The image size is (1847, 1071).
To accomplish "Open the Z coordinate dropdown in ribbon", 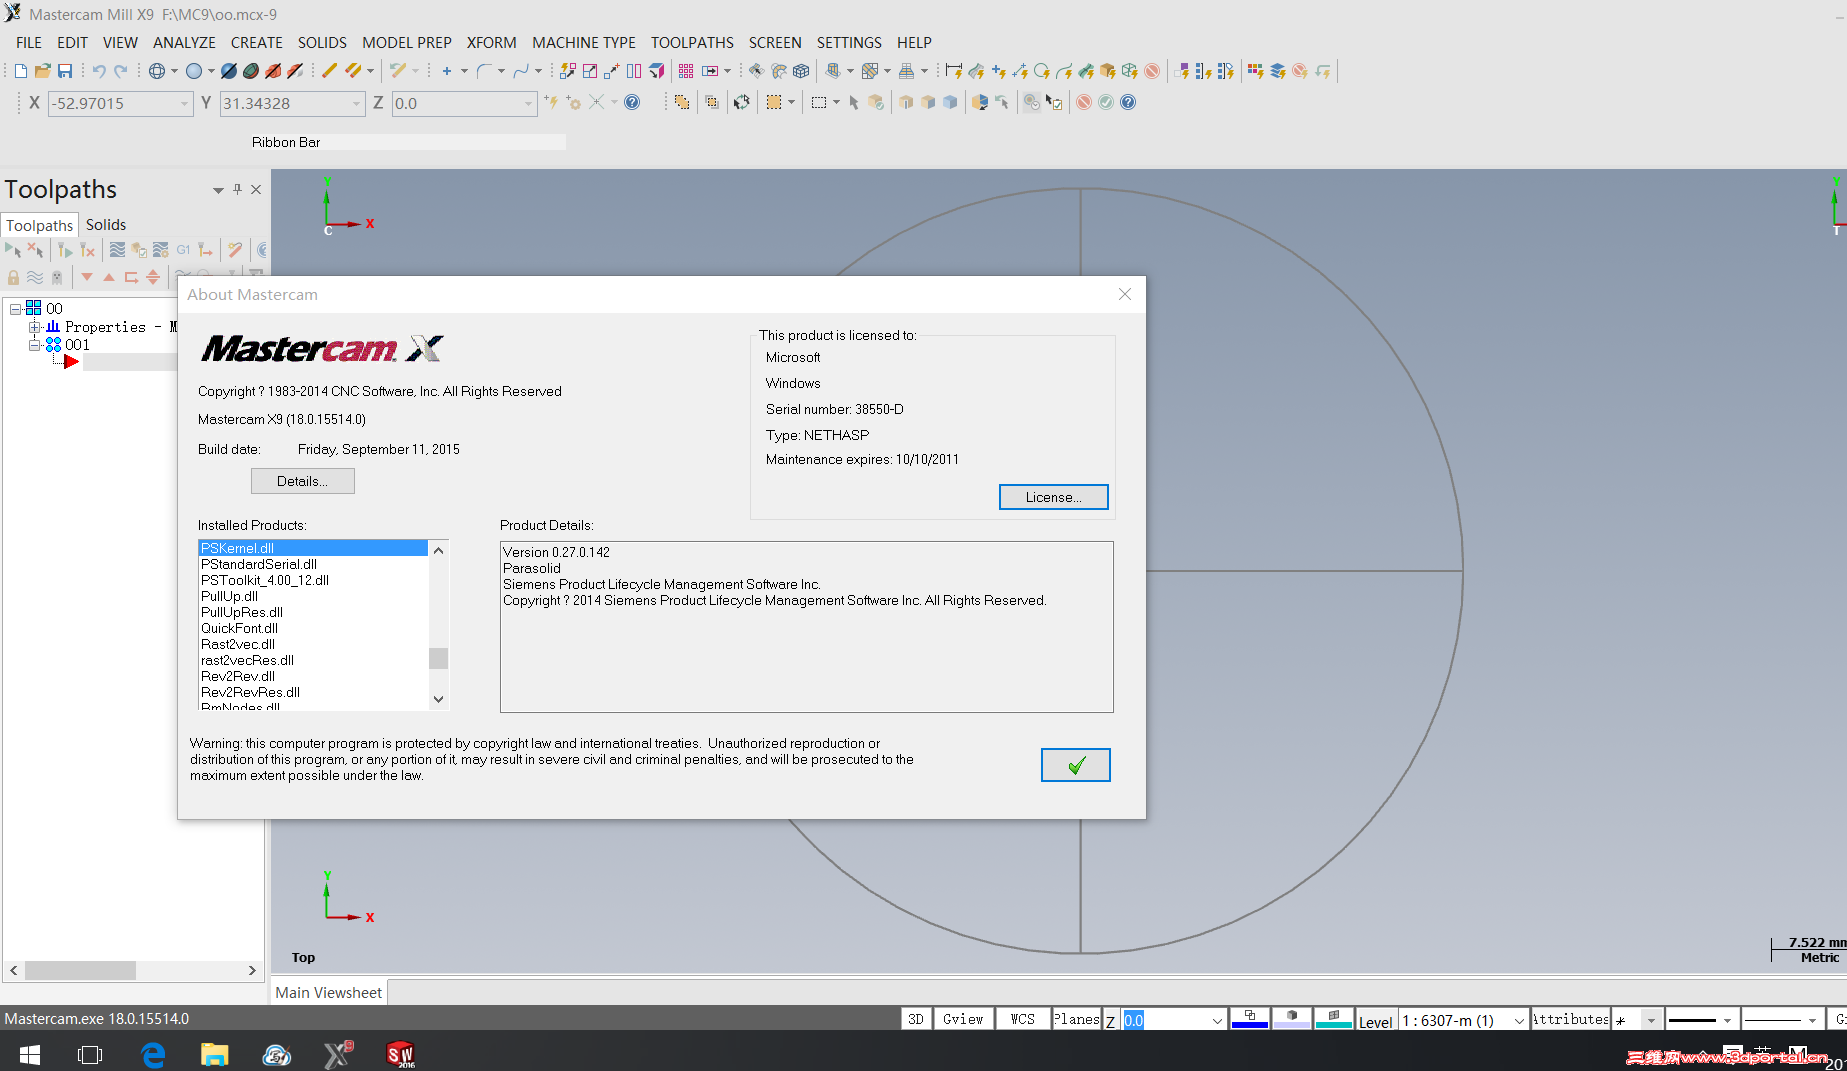I will 529,103.
